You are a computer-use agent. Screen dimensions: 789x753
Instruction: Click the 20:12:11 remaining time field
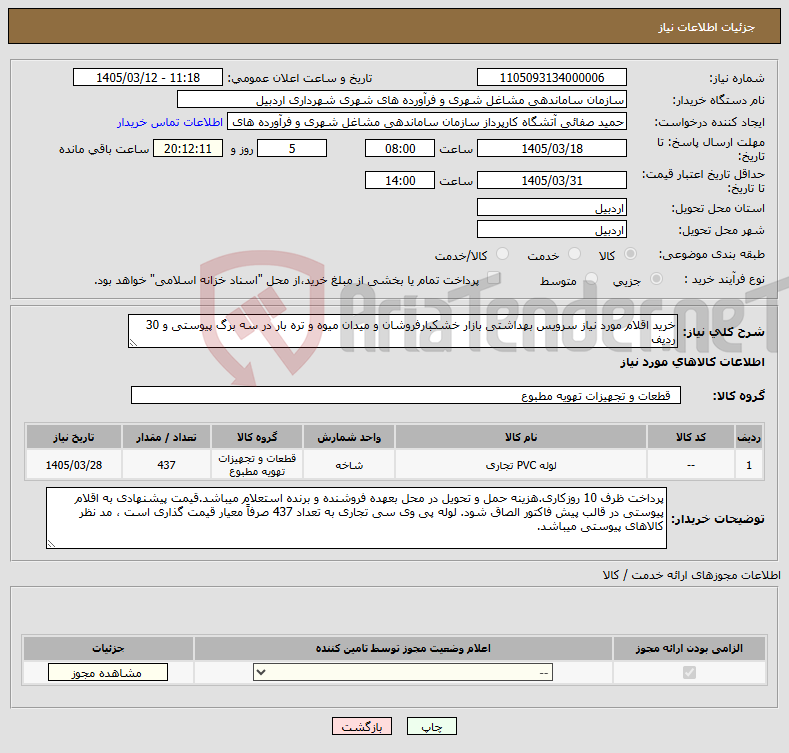(x=188, y=148)
